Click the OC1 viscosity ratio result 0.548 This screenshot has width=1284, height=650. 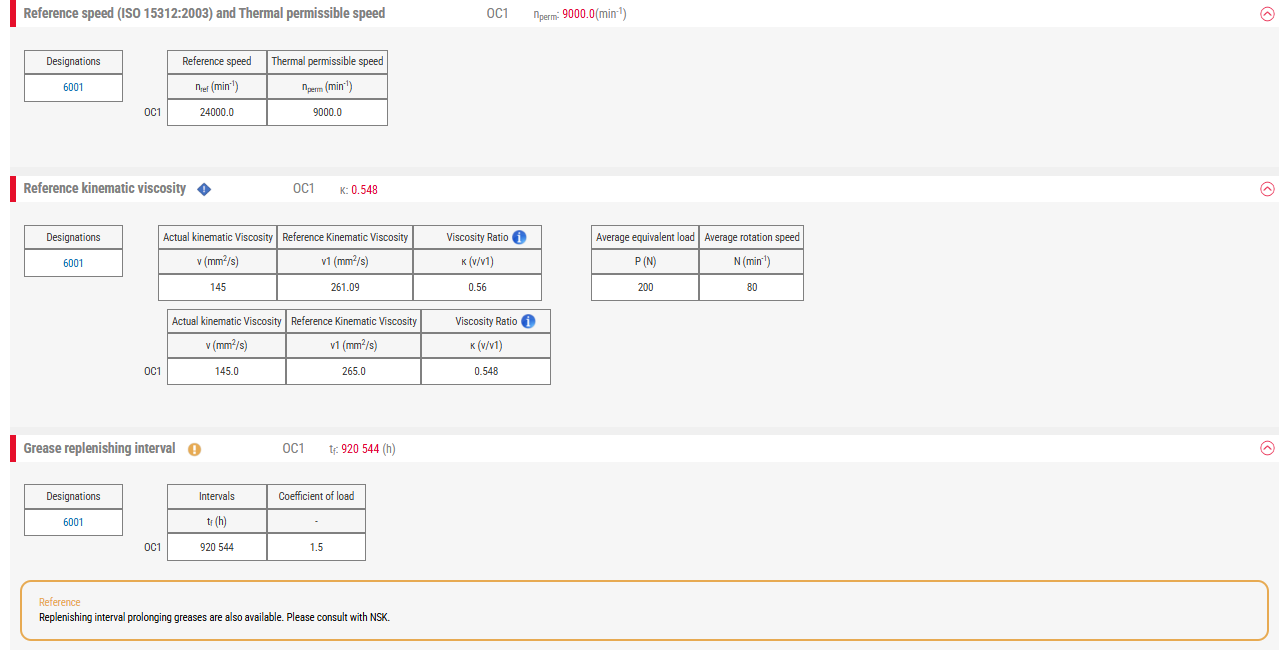(x=485, y=371)
